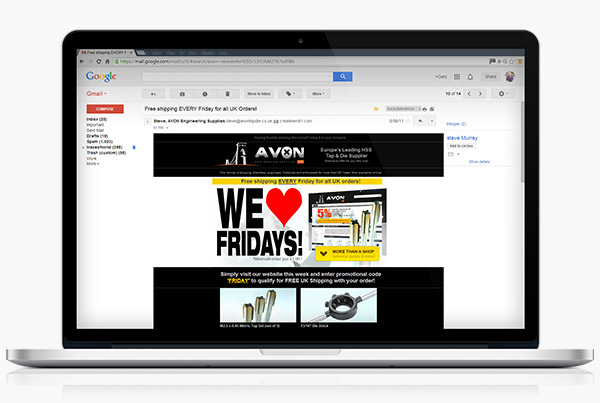
Task: Close the Free shipping browser tab
Action: click(131, 52)
